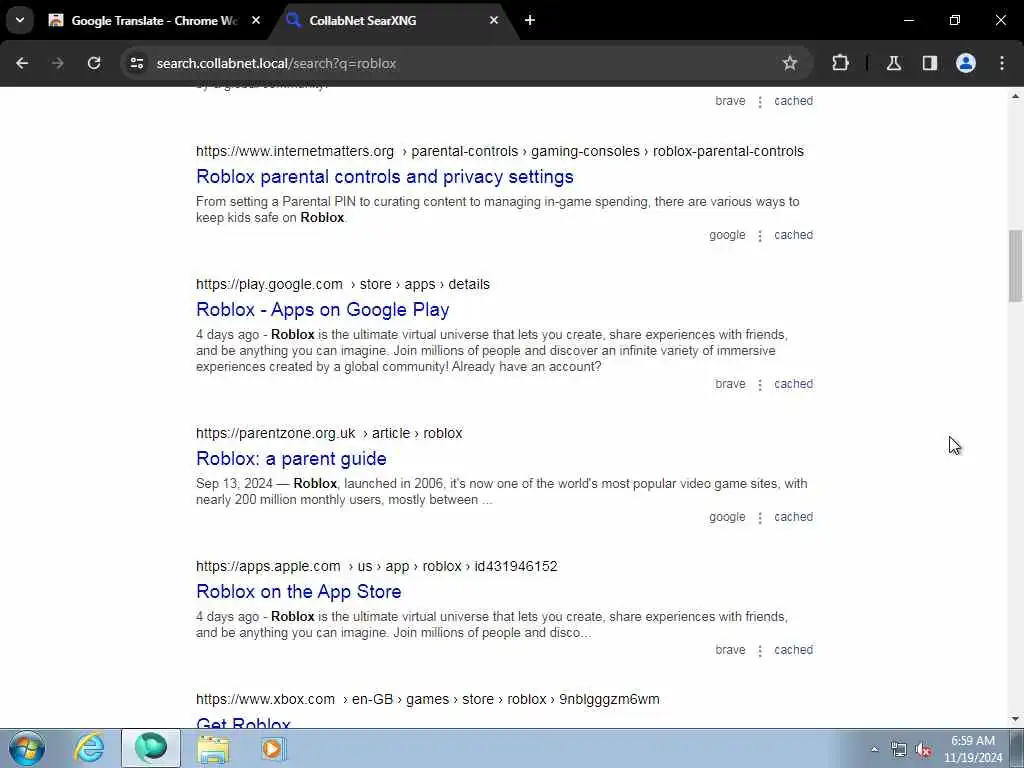Open Roblox on the App Store result
The width and height of the screenshot is (1024, 768).
[x=298, y=592]
